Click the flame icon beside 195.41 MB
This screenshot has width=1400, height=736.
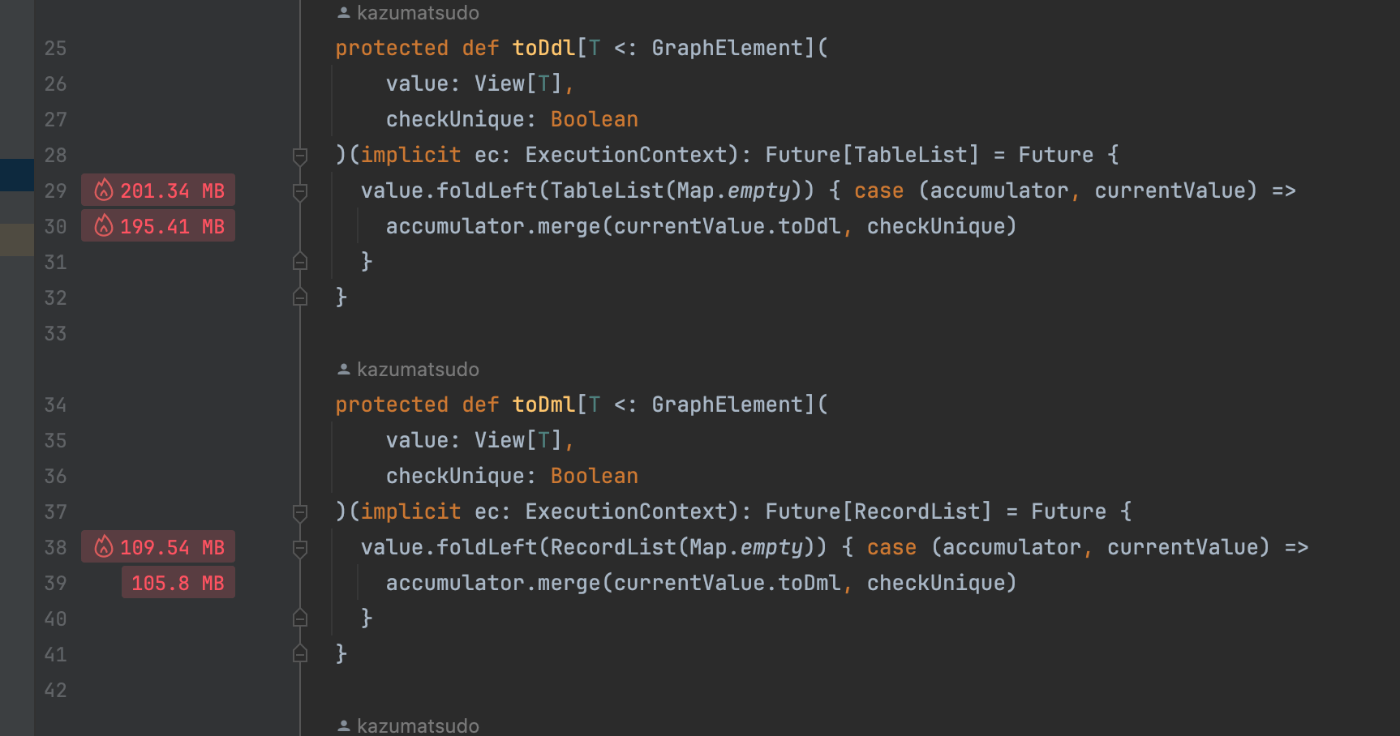(x=104, y=227)
